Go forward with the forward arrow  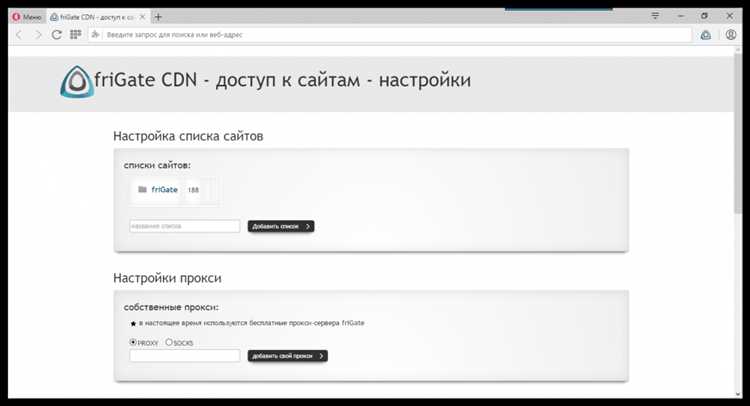click(x=38, y=34)
